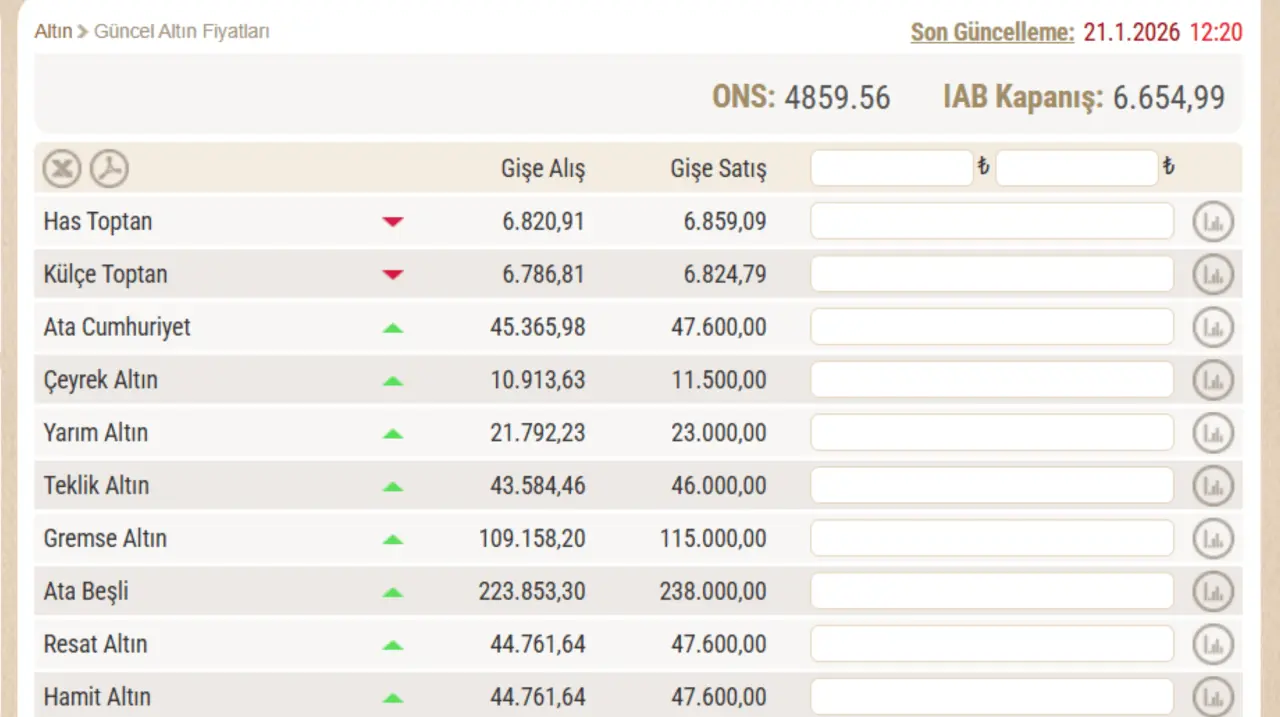
Task: Open the Teklik Altın chart icon
Action: click(1213, 486)
